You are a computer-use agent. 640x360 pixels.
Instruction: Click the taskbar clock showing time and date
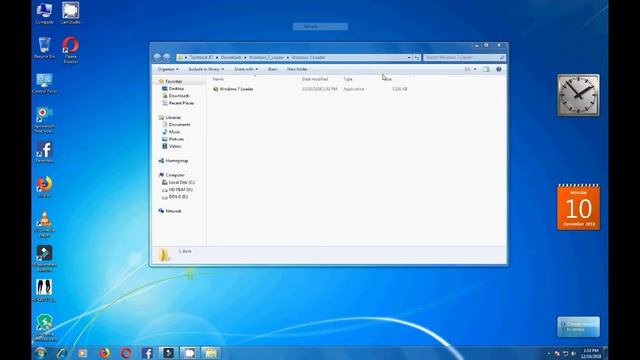tap(591, 353)
